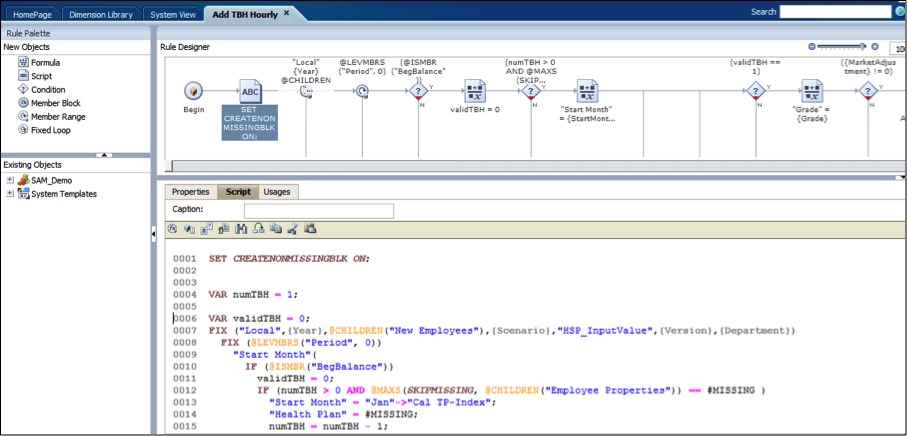
Task: Zoom in with the plus button
Action: click(x=875, y=47)
